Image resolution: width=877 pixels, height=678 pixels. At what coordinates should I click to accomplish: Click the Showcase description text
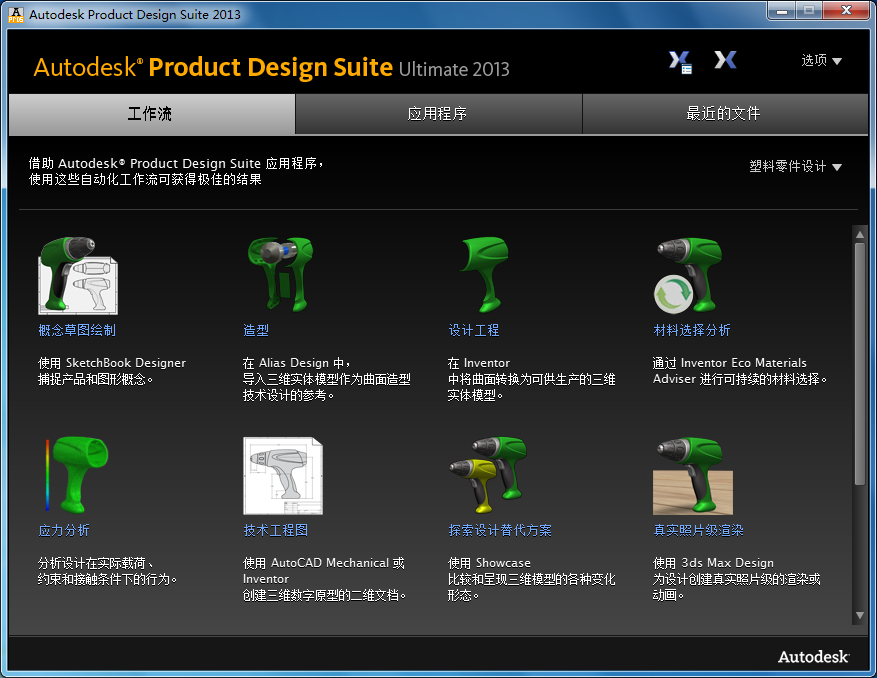click(531, 579)
